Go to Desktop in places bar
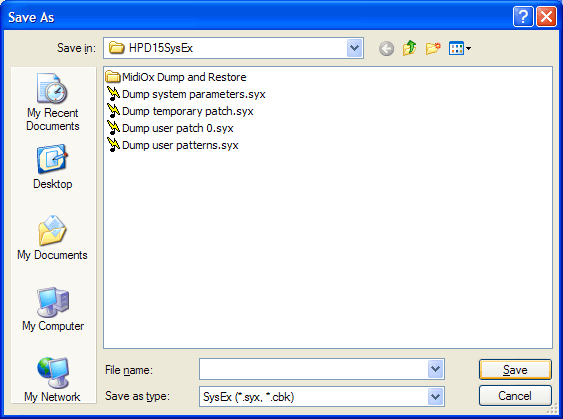The width and height of the screenshot is (563, 419). (x=53, y=167)
